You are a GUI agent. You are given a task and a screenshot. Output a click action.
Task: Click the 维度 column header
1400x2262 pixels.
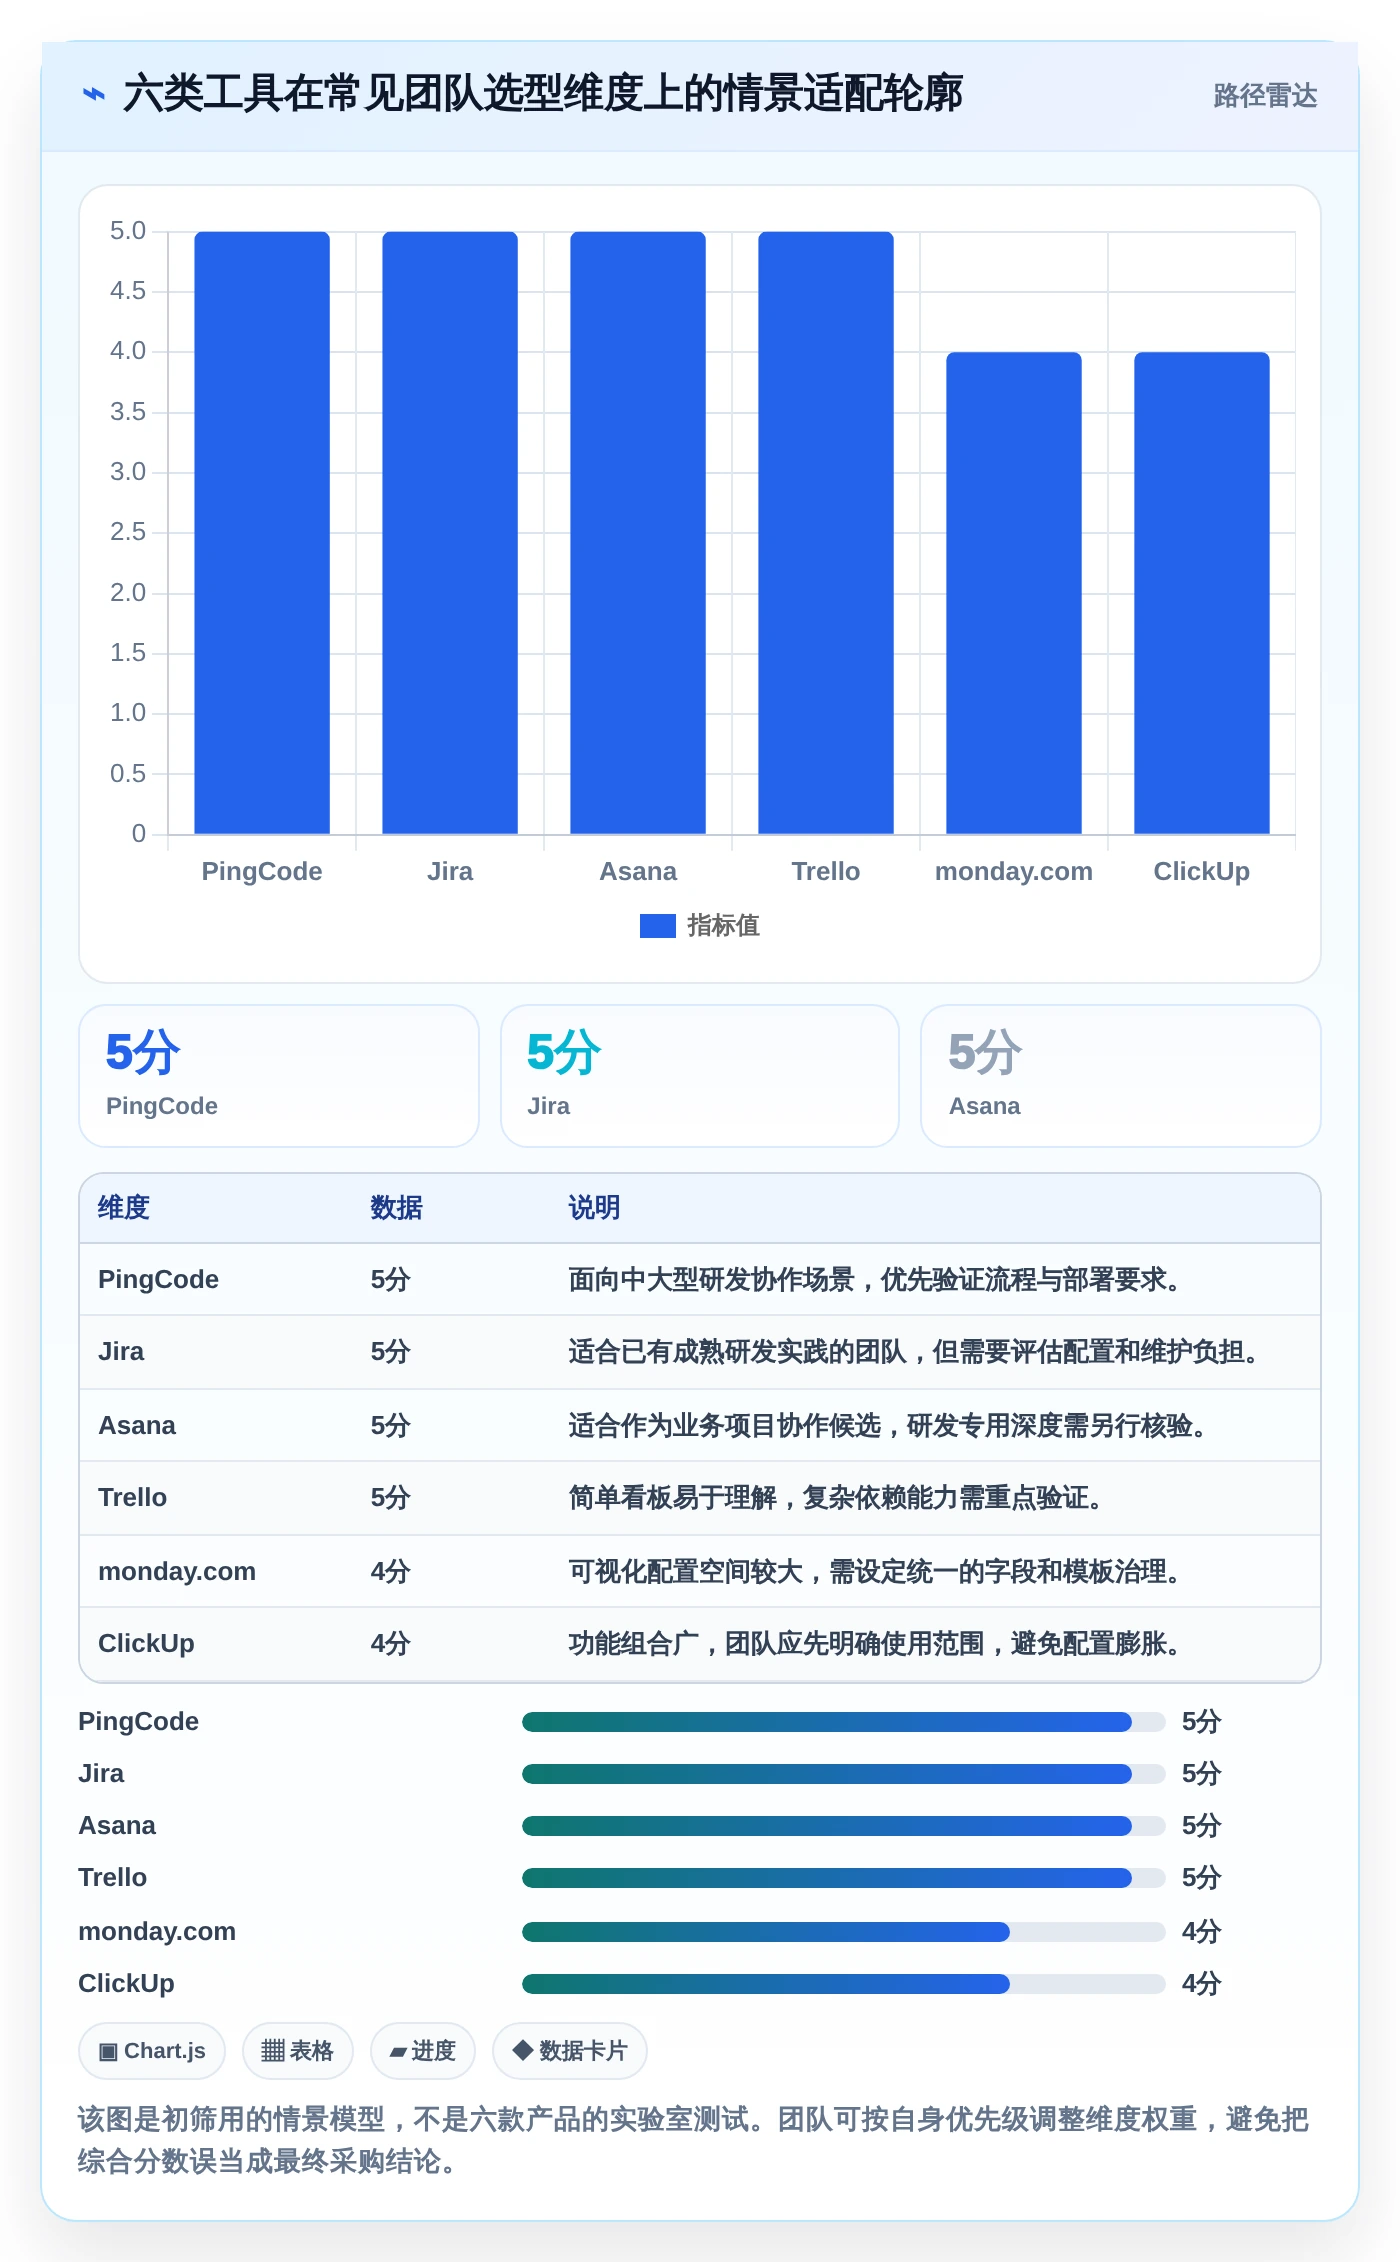click(x=124, y=1208)
